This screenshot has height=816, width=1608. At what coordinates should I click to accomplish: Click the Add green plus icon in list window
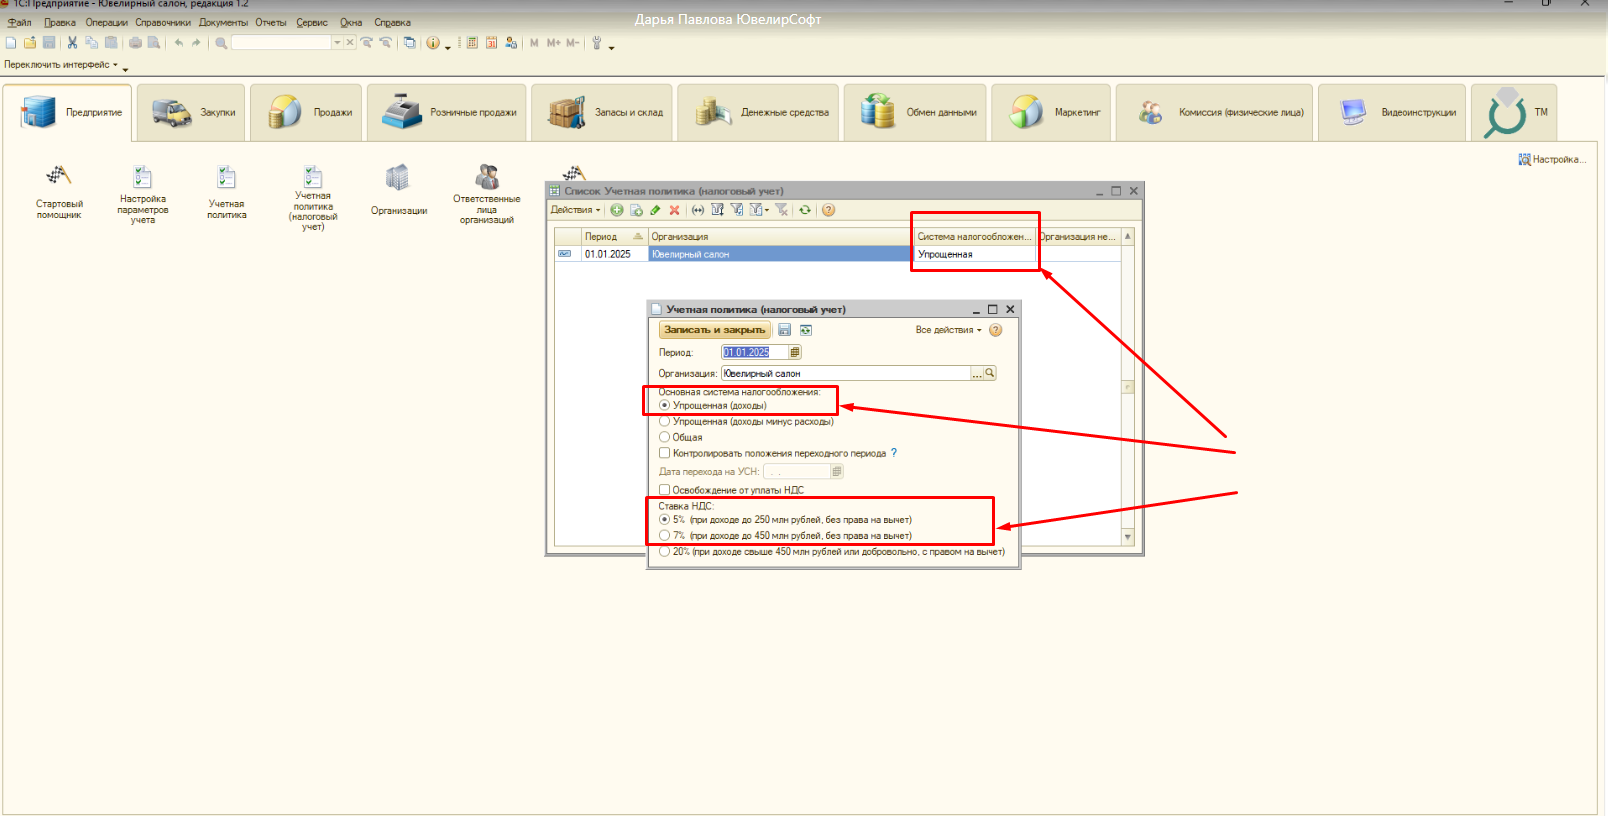pos(617,210)
